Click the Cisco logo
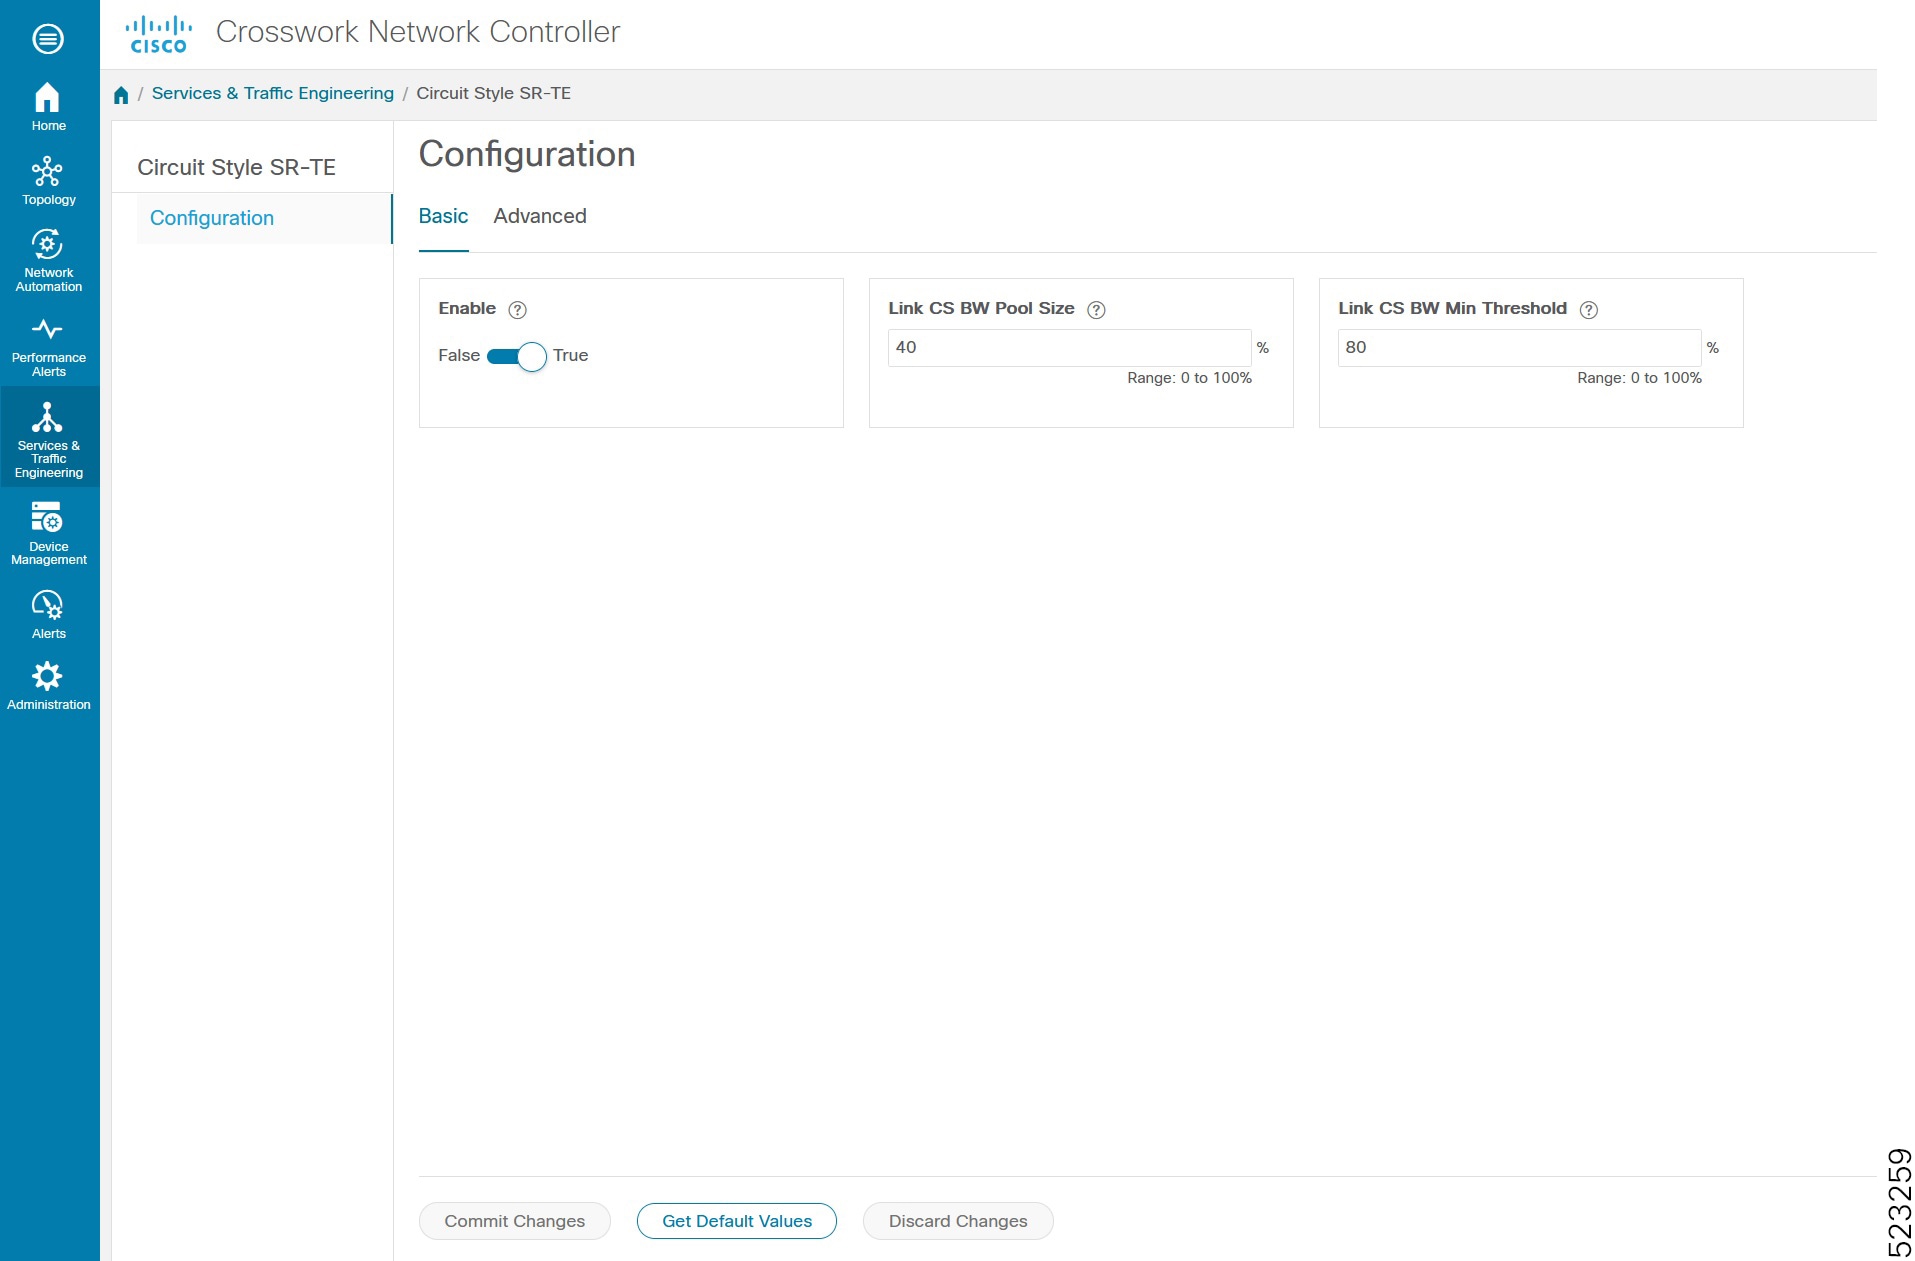 tap(158, 34)
